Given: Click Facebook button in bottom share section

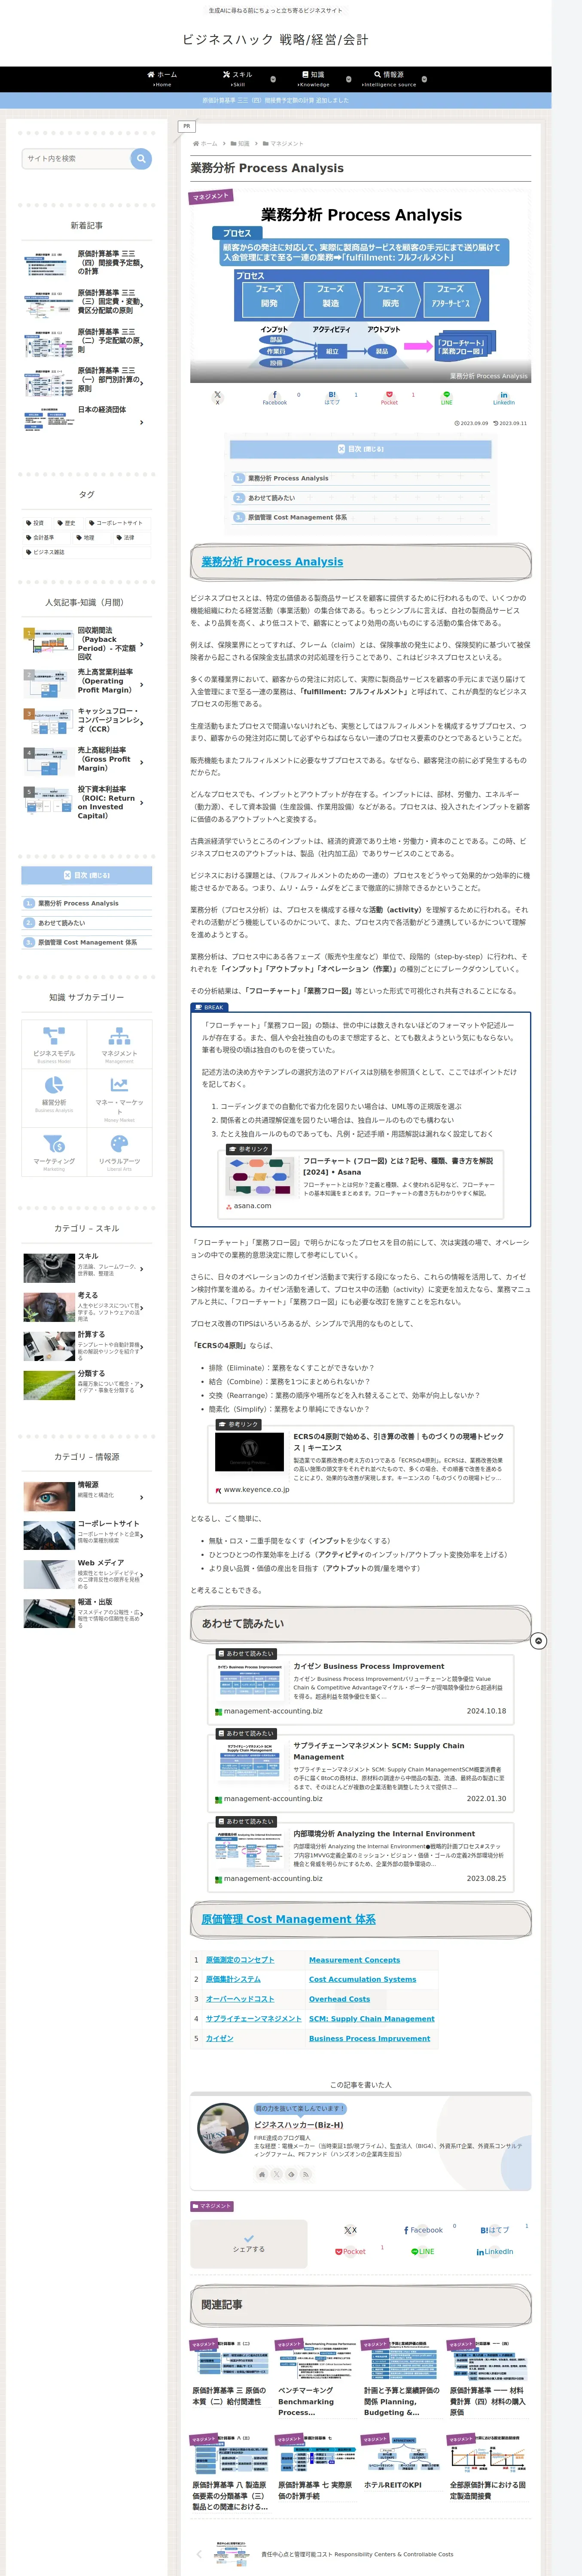Looking at the screenshot, I should coord(423,2230).
